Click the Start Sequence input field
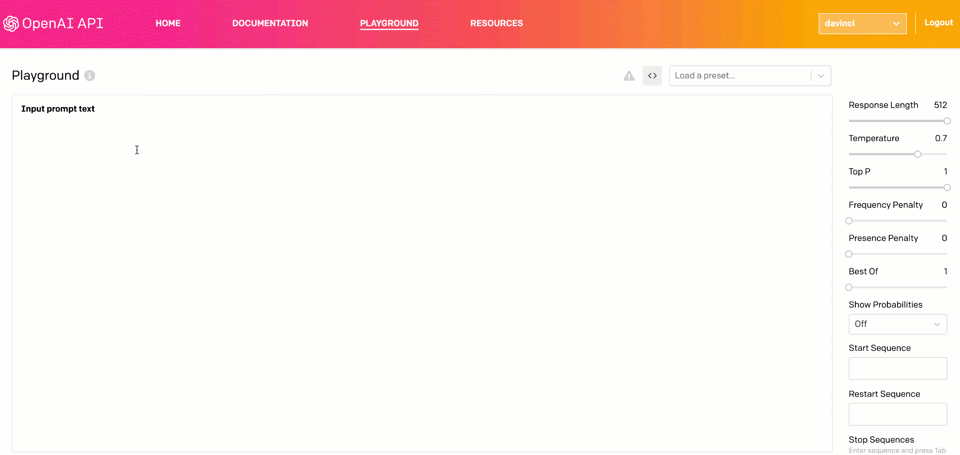Image resolution: width=960 pixels, height=455 pixels. click(898, 369)
